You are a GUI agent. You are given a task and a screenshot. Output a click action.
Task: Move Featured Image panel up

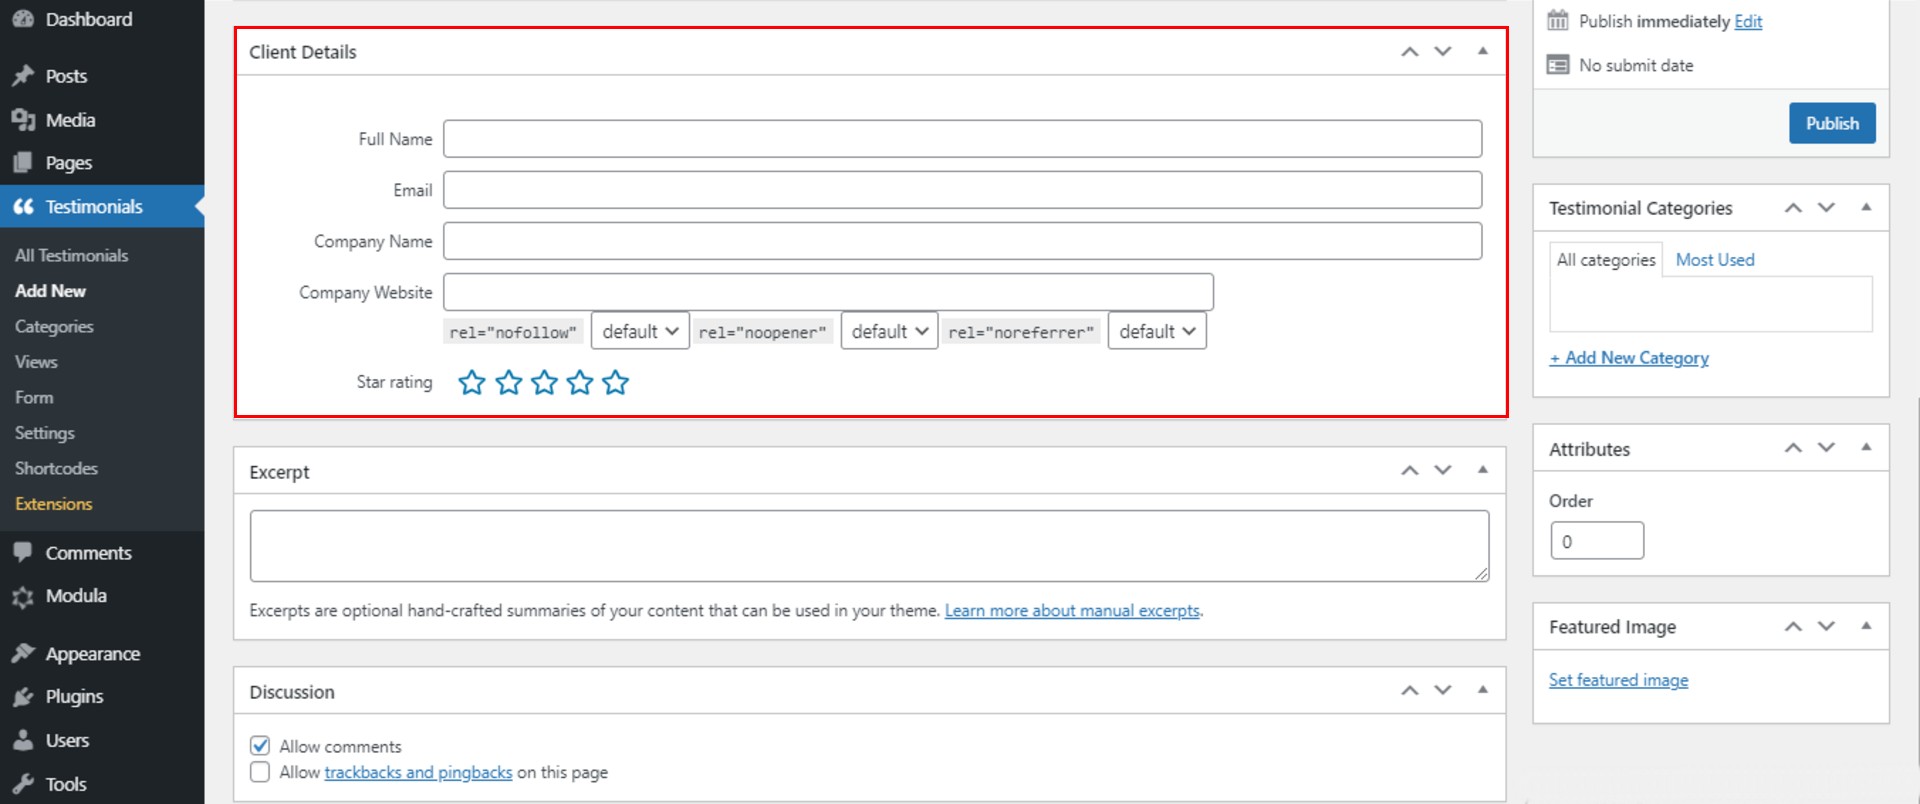[1794, 627]
